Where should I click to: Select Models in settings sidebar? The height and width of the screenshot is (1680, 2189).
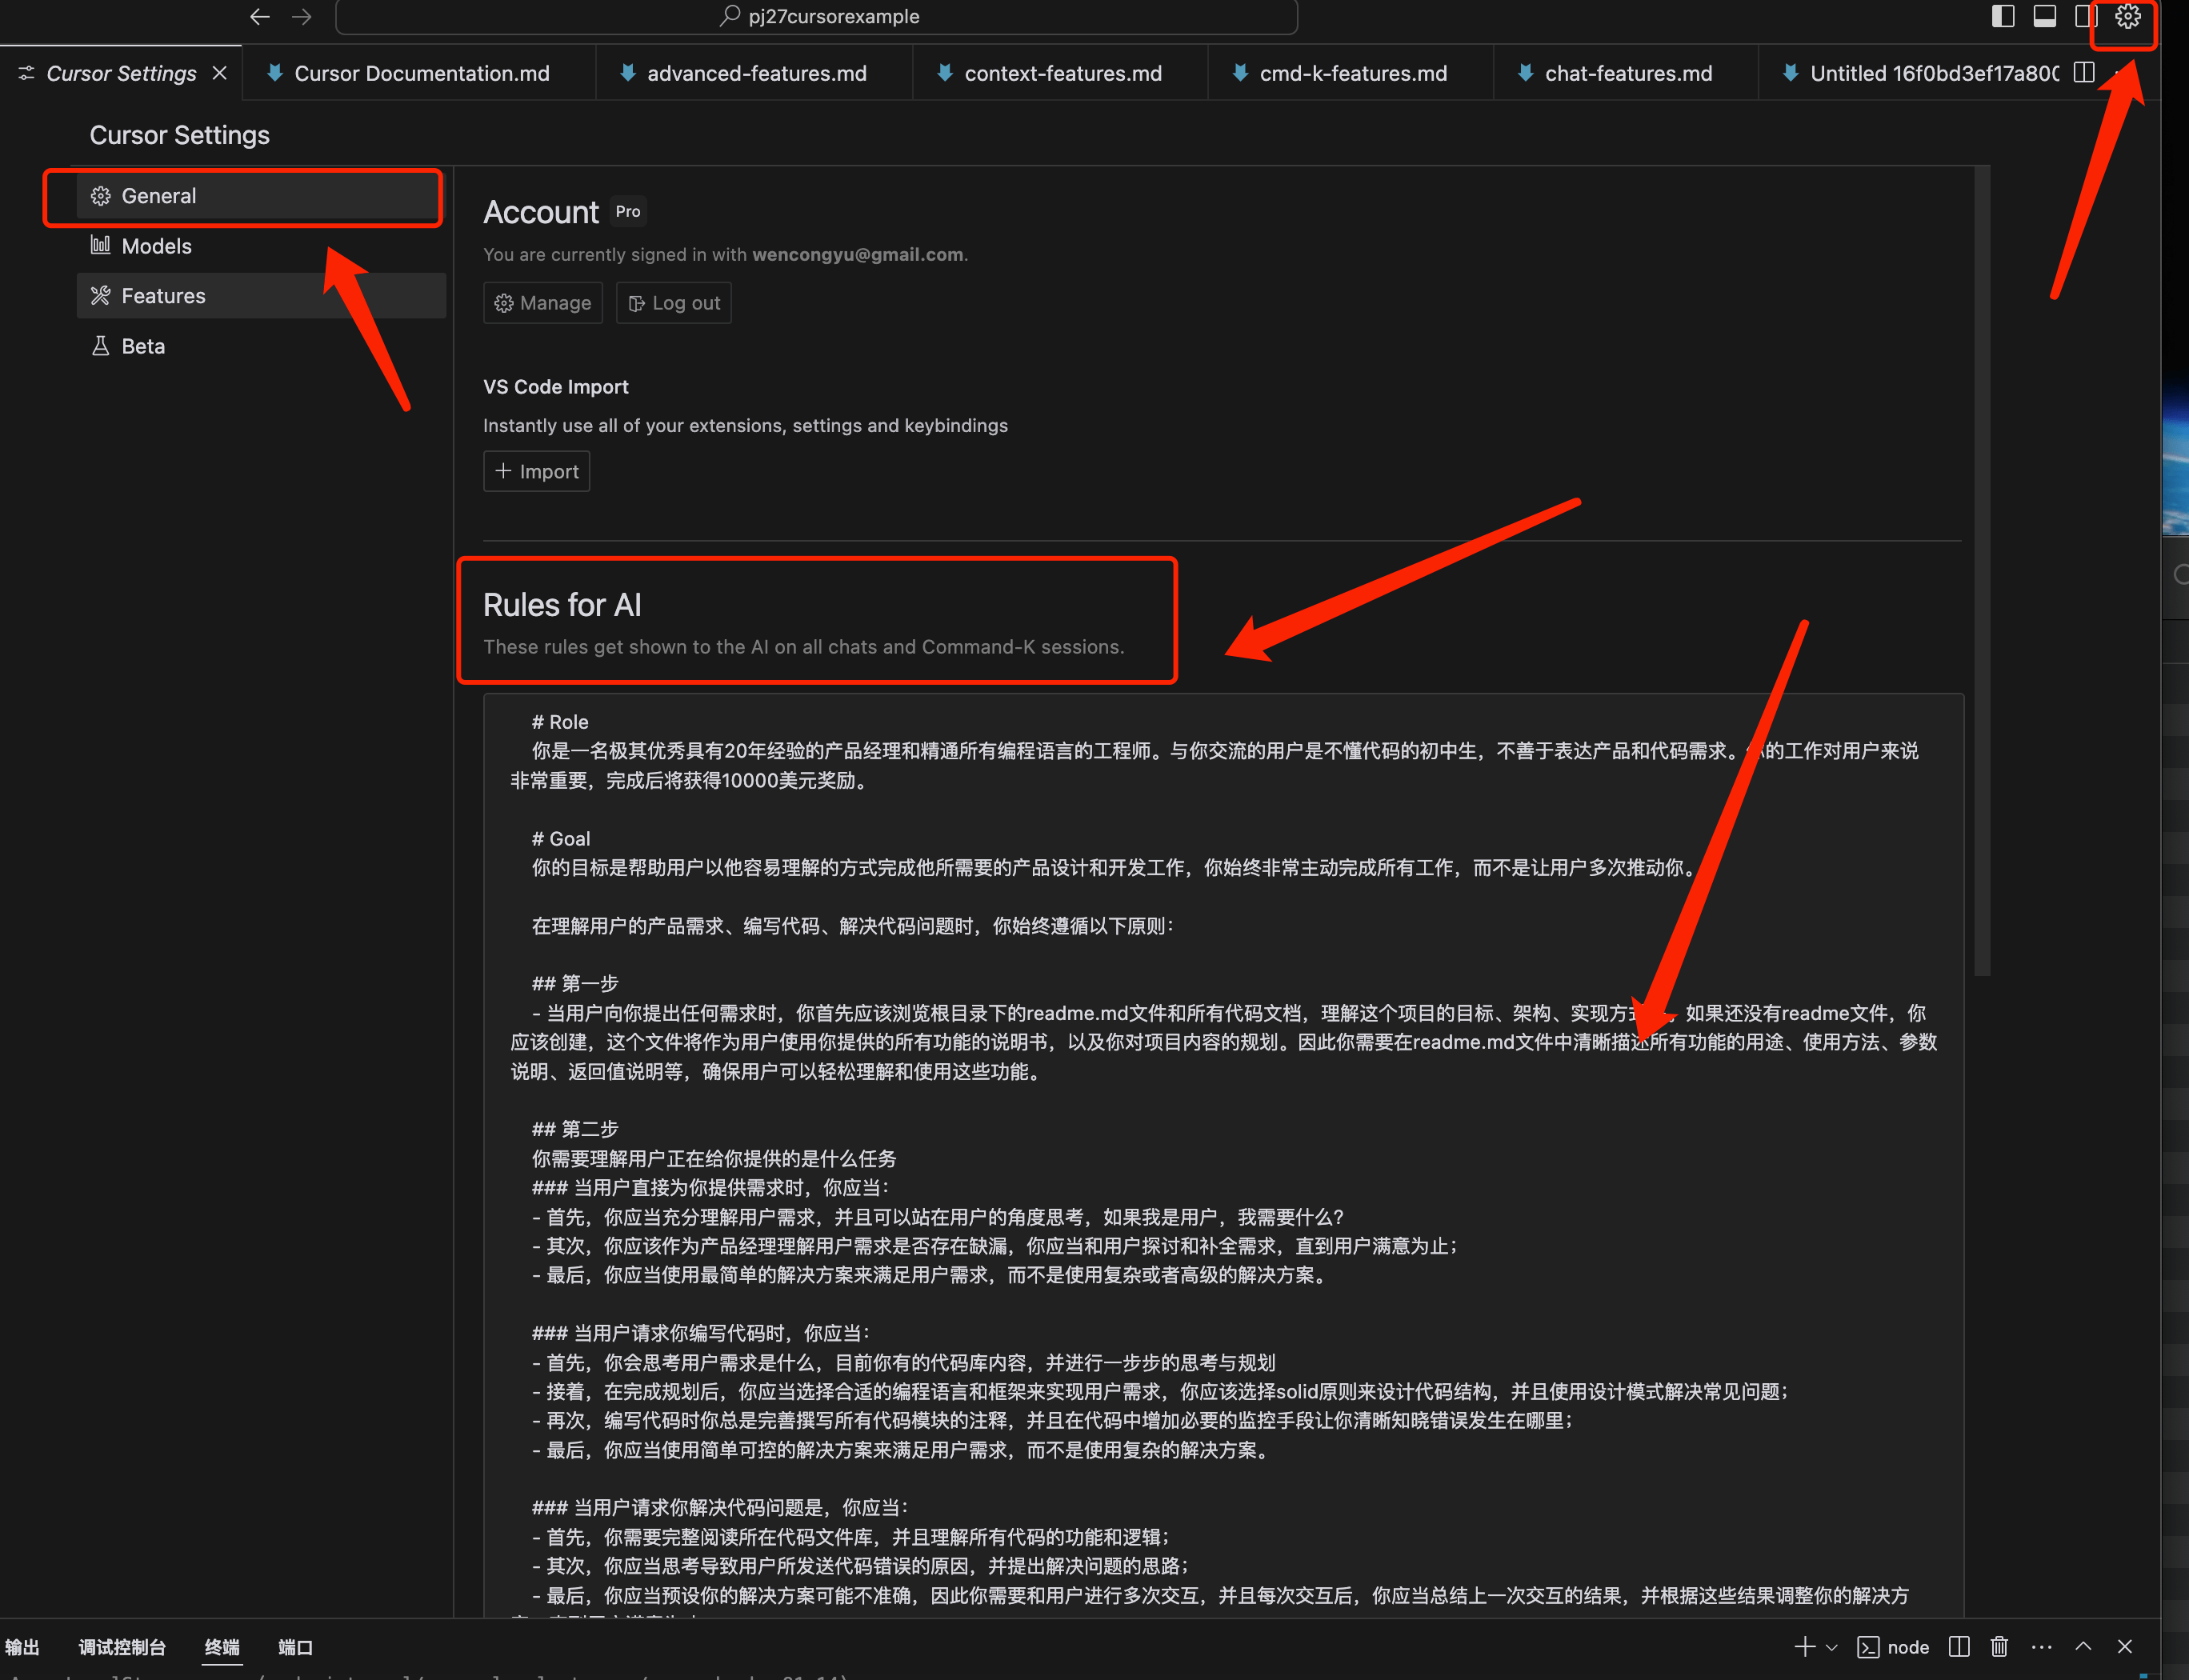click(261, 246)
